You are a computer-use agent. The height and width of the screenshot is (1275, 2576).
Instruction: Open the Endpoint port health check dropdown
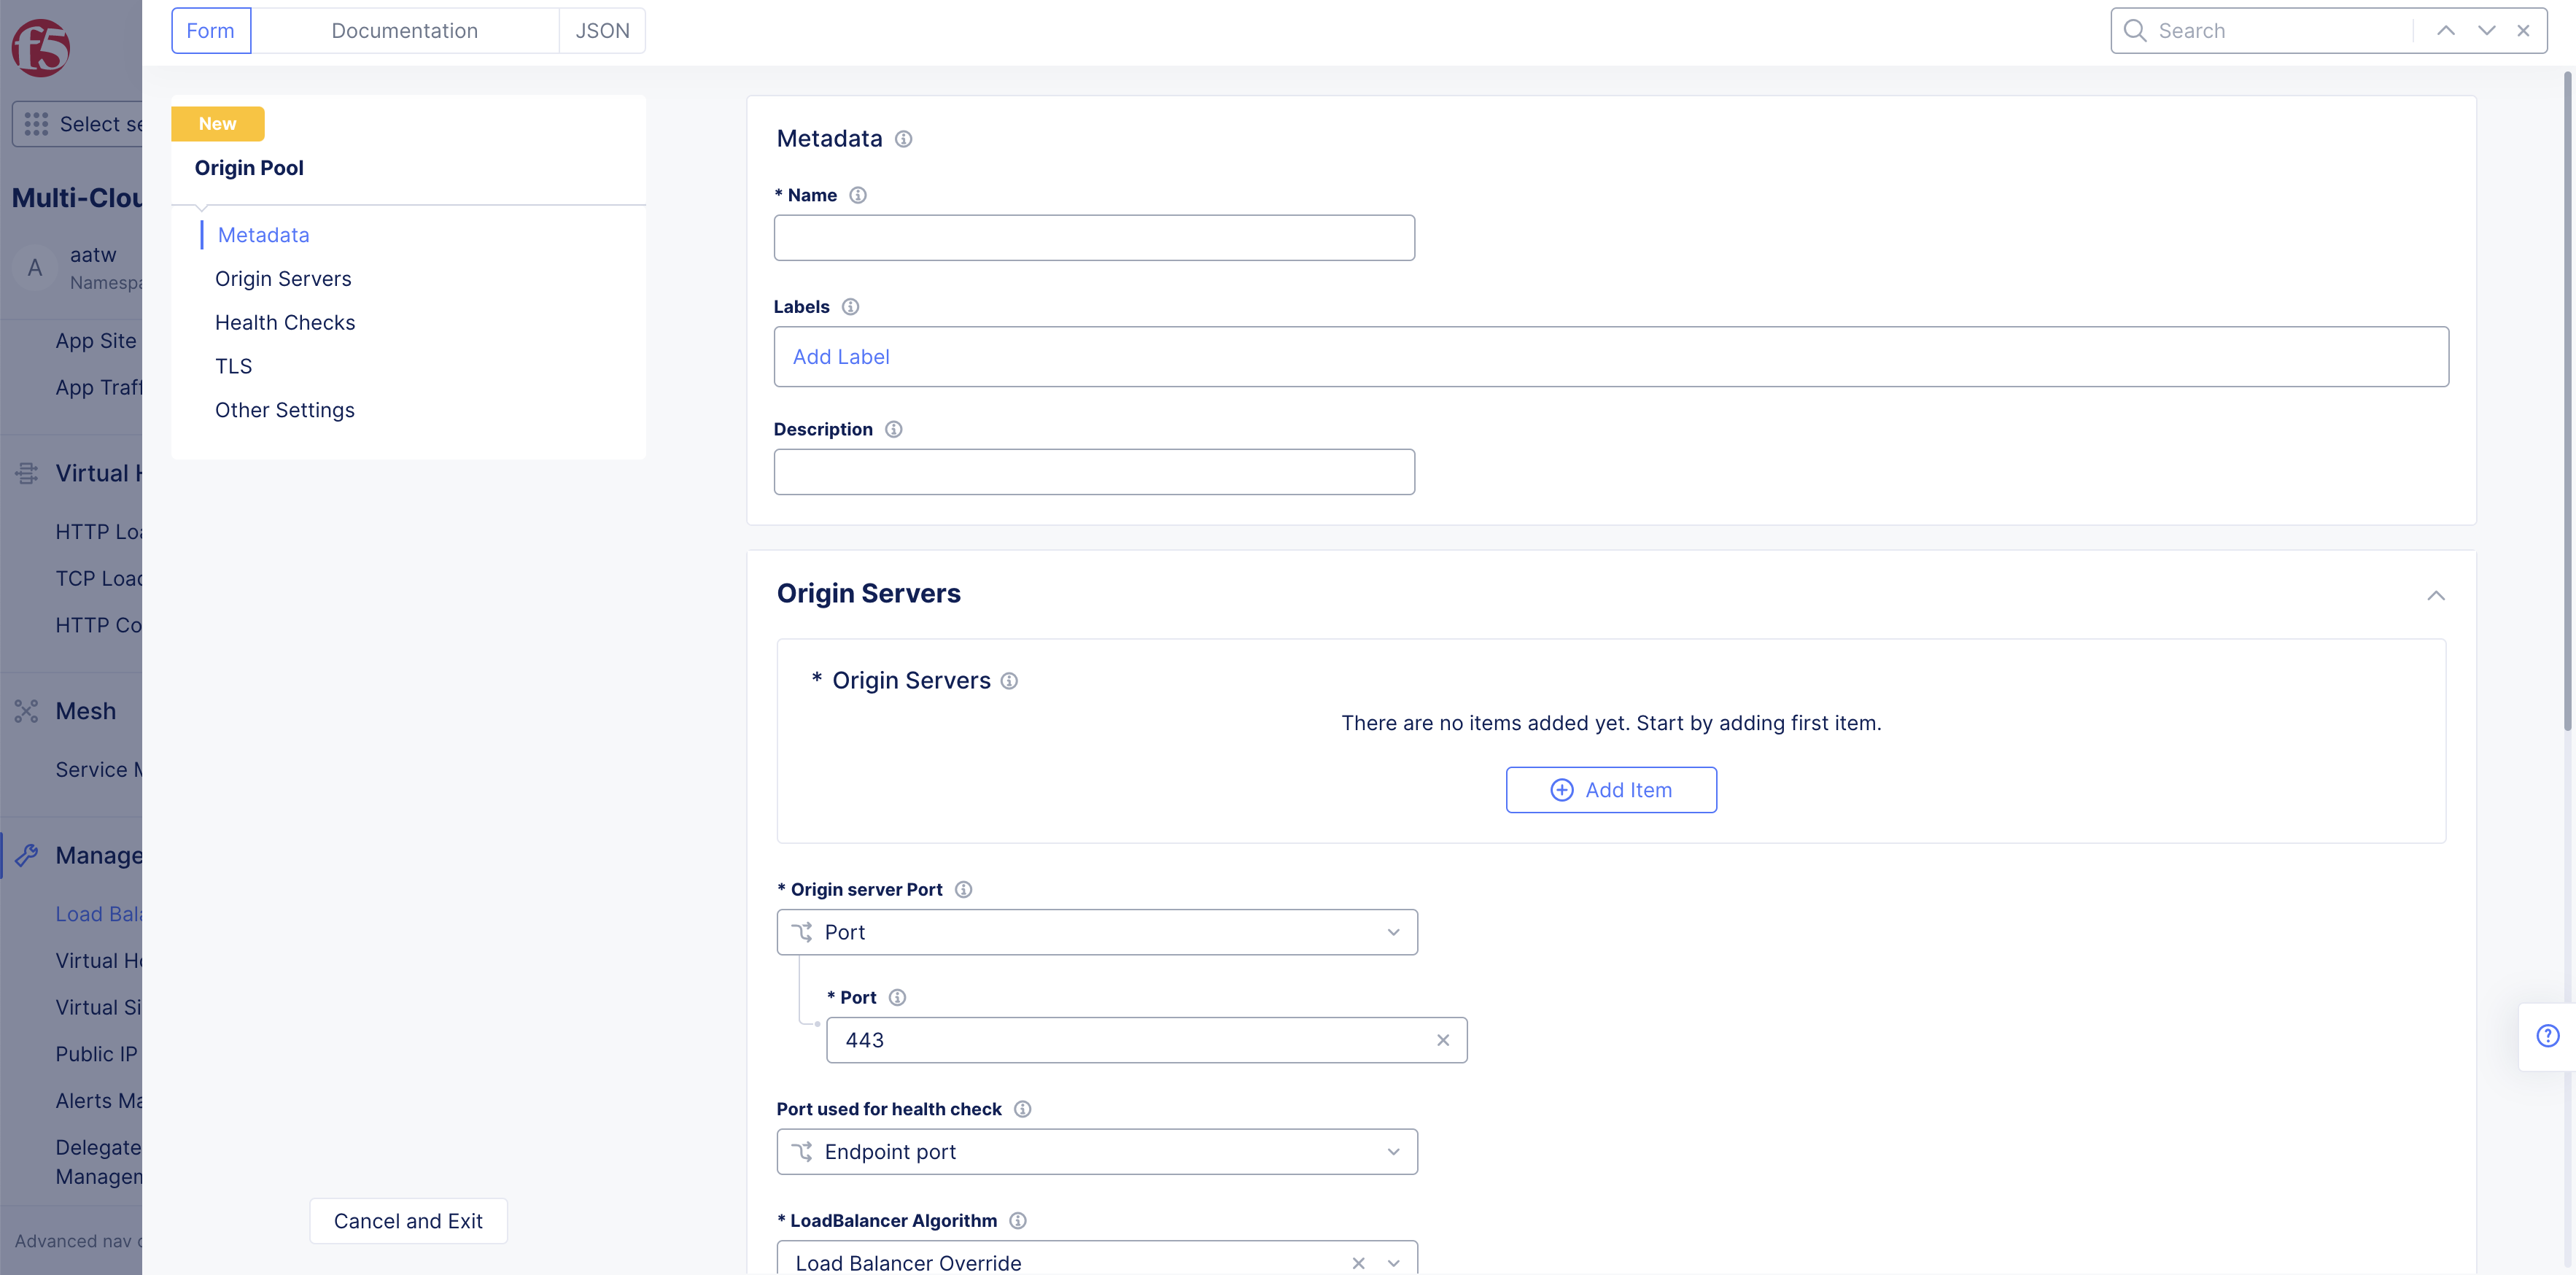click(x=1393, y=1151)
